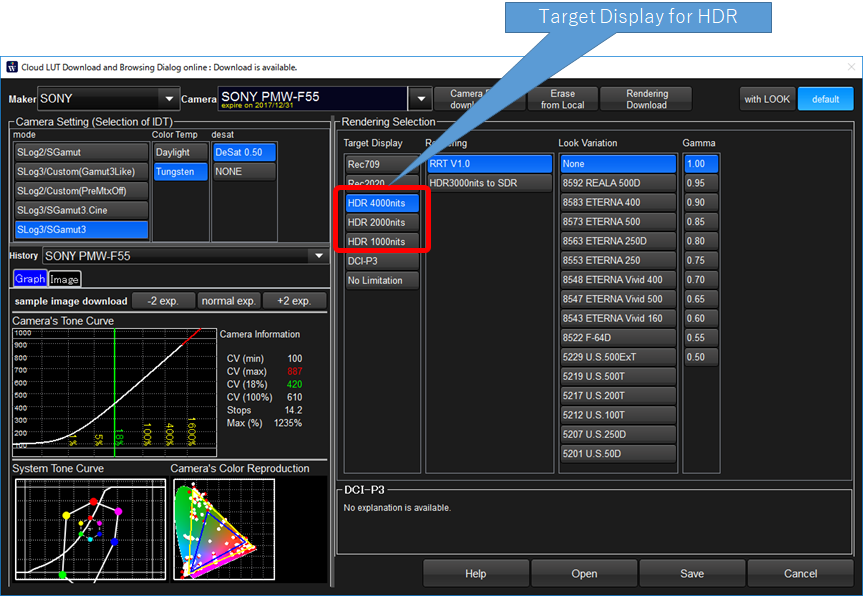Switch to the Graph tab

point(30,278)
